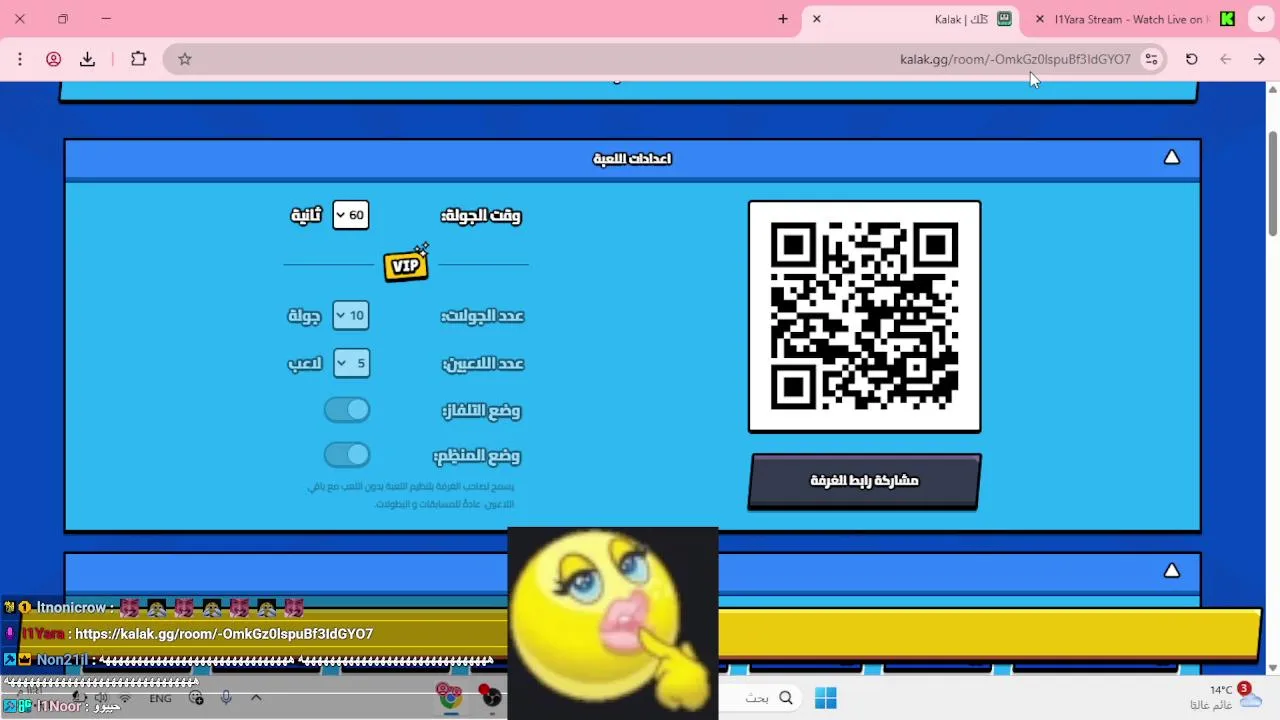Switch ENG language indicator
Image resolution: width=1280 pixels, height=720 pixels.
pyautogui.click(x=160, y=698)
